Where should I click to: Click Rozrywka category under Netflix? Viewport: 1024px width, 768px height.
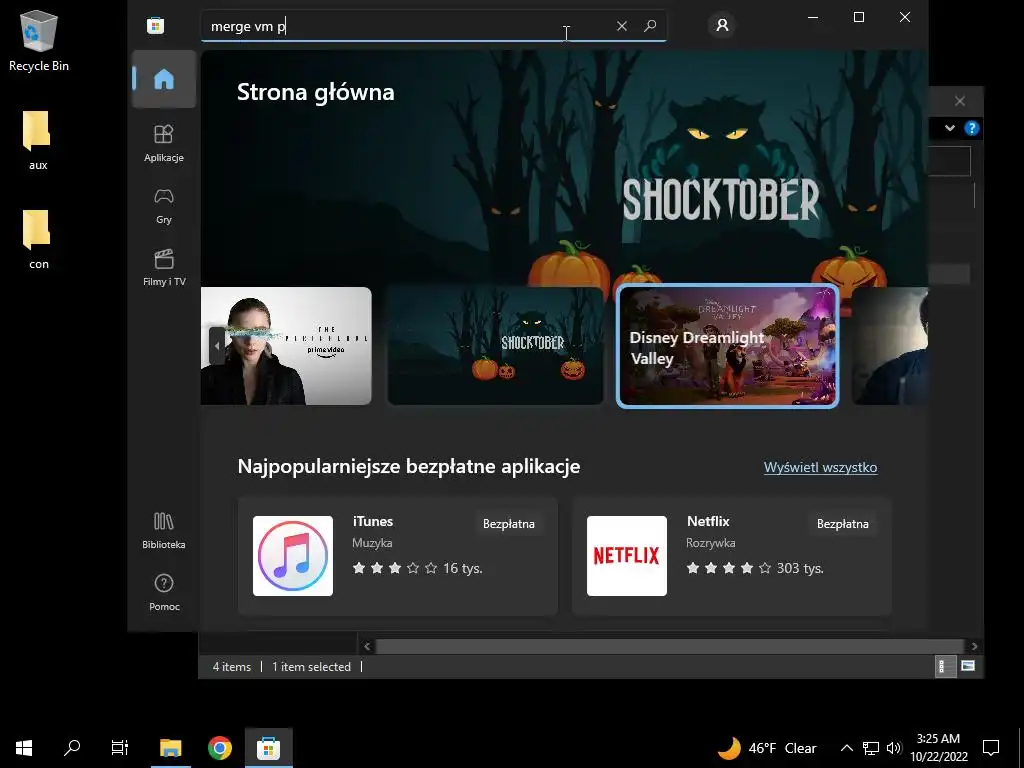click(x=711, y=543)
